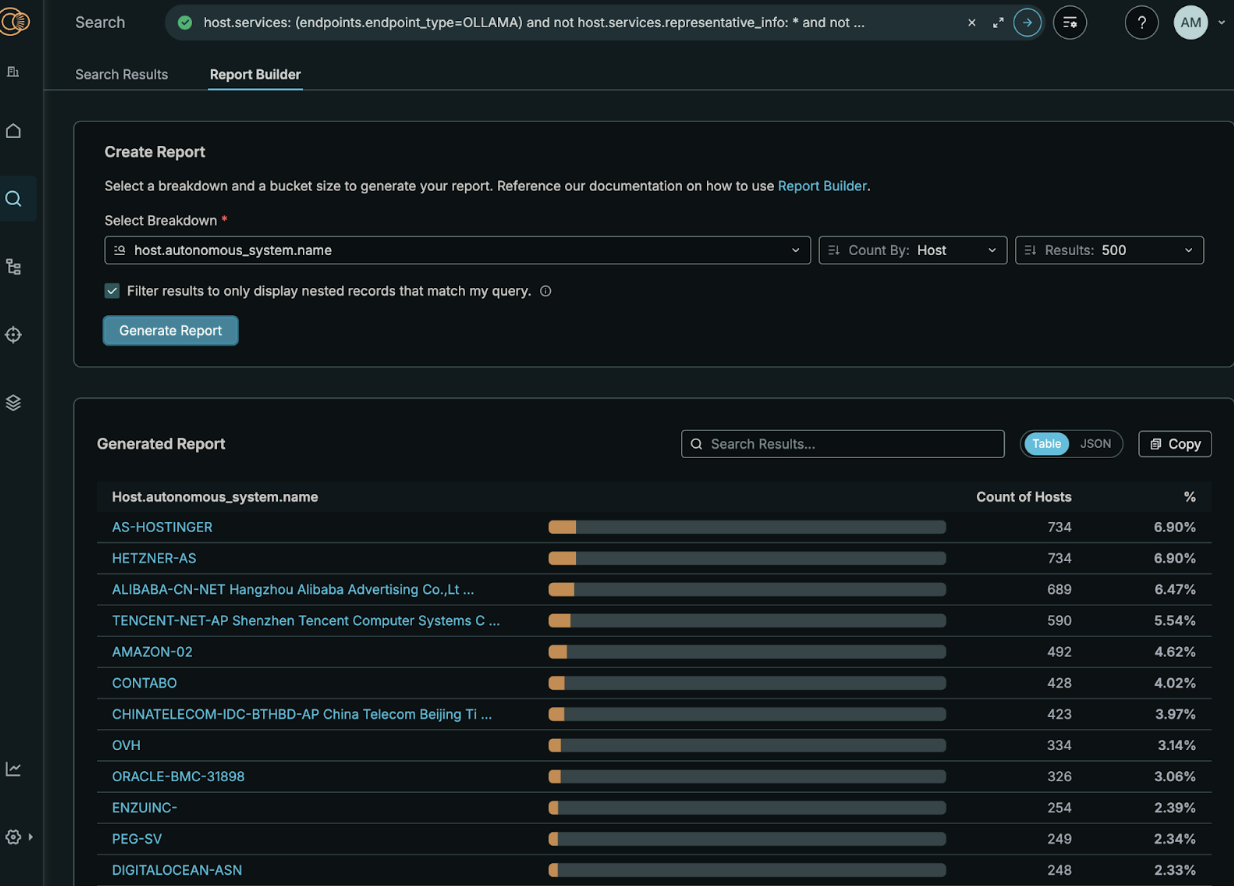The width and height of the screenshot is (1234, 886).
Task: Change the Count By: Host dropdown
Action: (911, 250)
